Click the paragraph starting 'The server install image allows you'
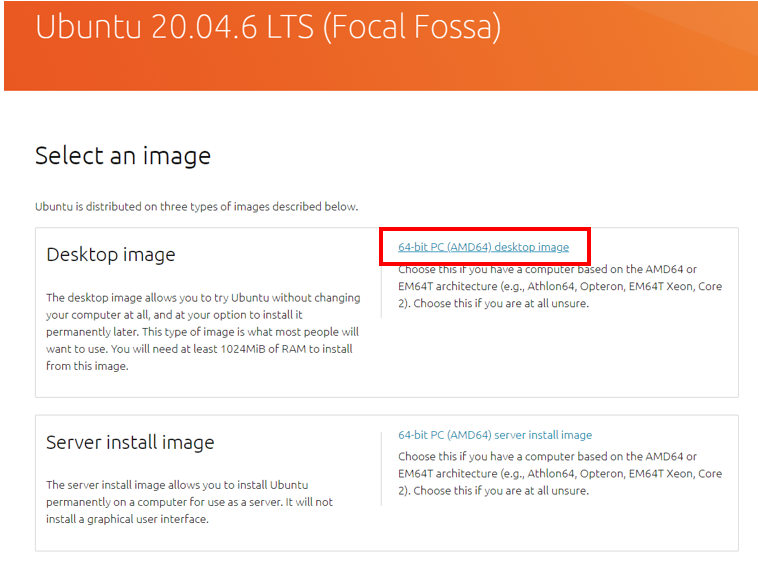 coord(190,502)
